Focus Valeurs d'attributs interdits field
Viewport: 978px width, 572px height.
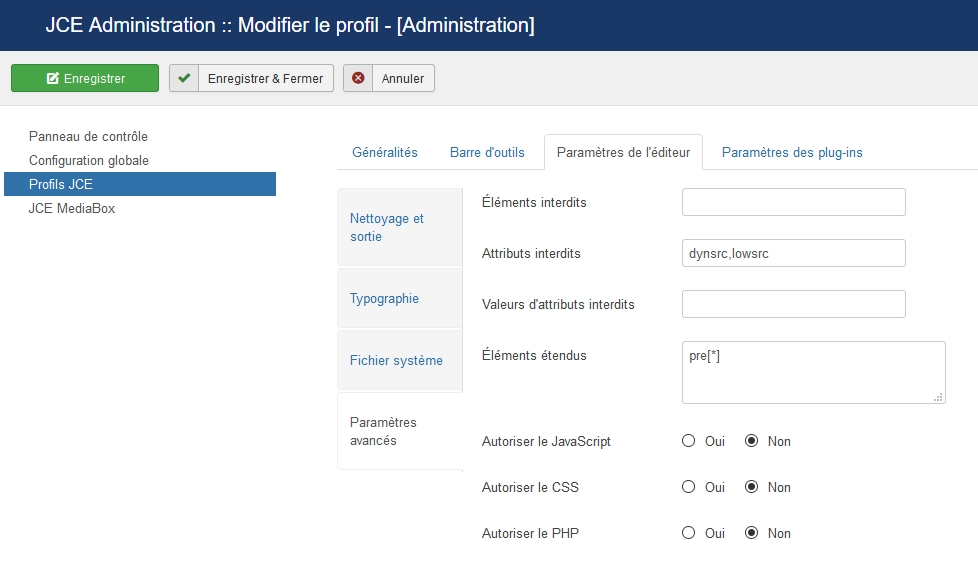pyautogui.click(x=793, y=304)
